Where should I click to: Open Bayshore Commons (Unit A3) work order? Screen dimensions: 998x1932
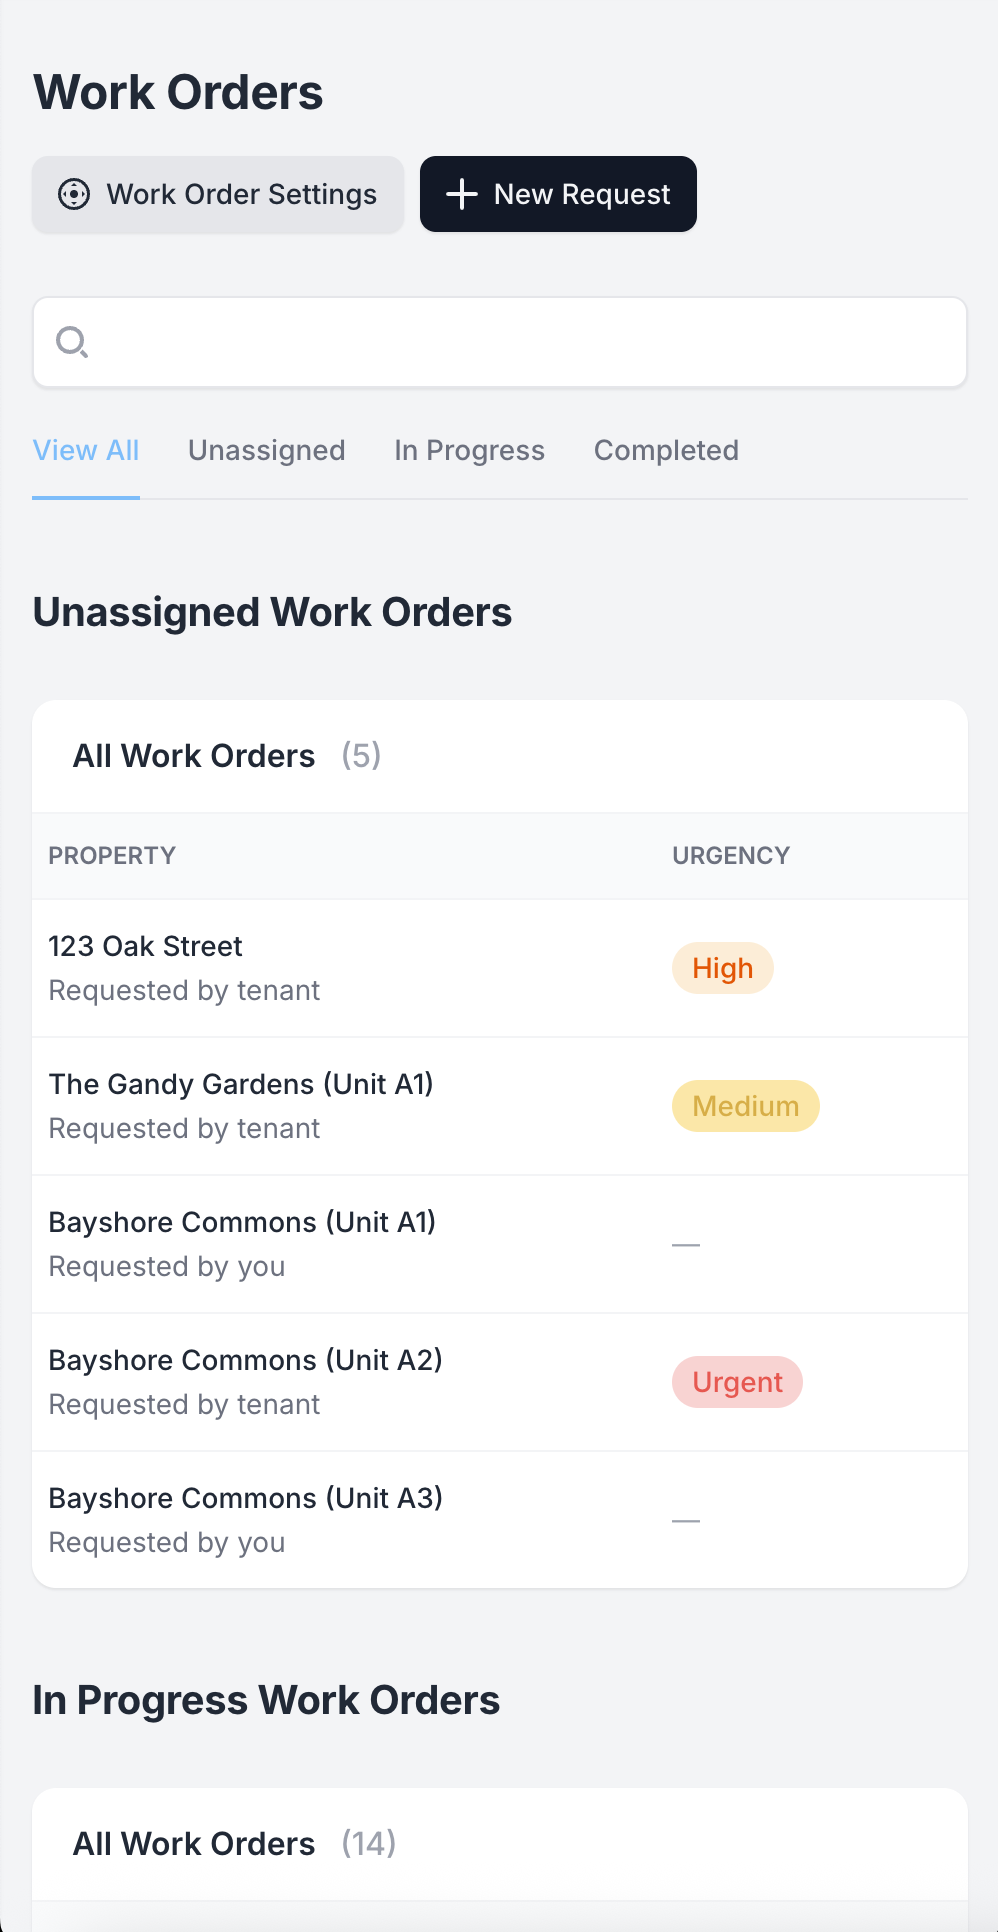tap(246, 1498)
